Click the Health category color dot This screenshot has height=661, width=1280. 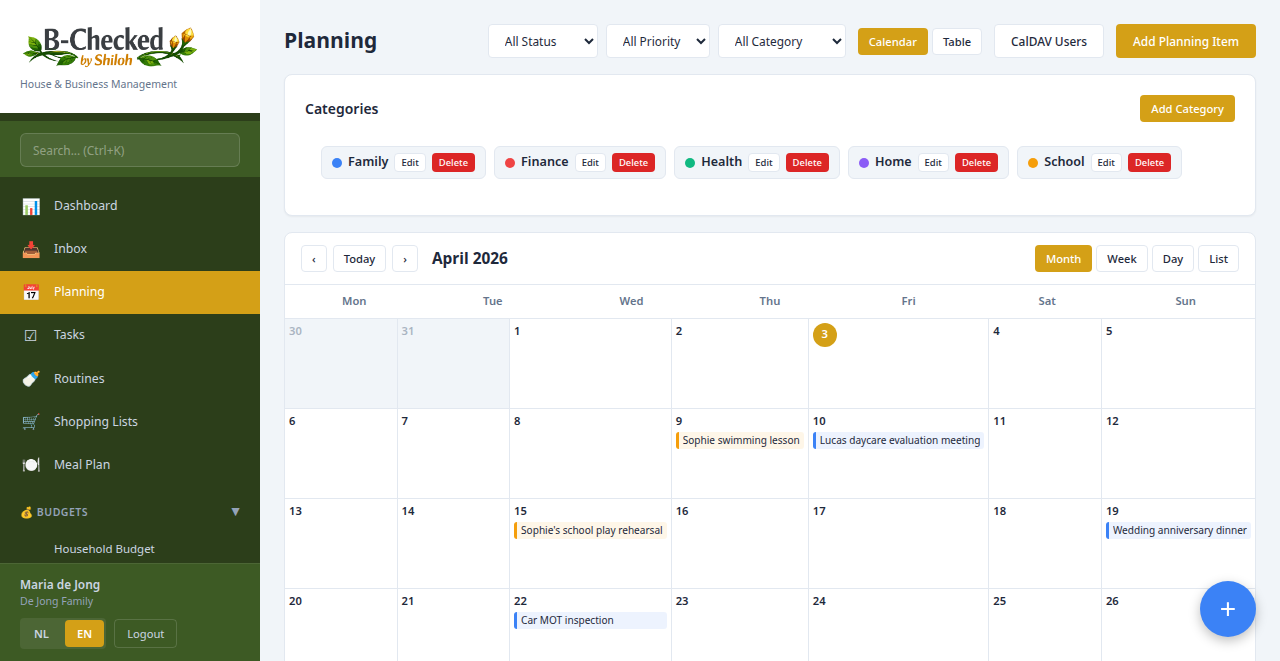coord(688,161)
